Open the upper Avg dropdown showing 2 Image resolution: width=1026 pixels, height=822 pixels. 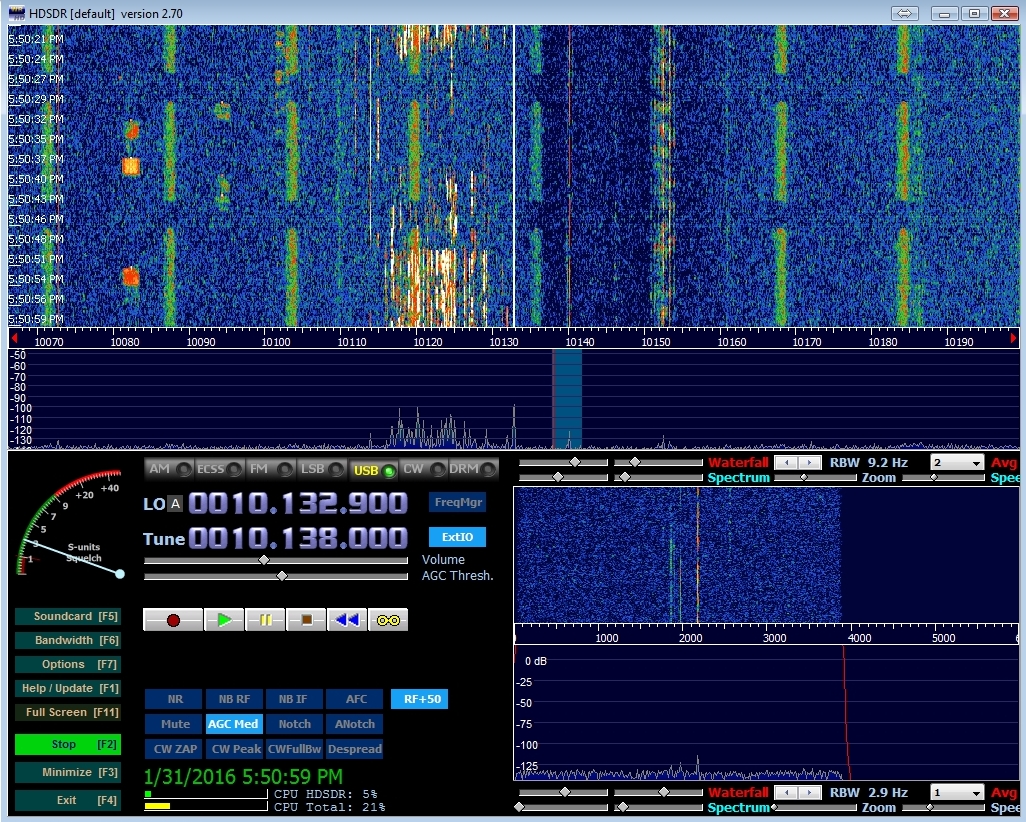coord(957,463)
